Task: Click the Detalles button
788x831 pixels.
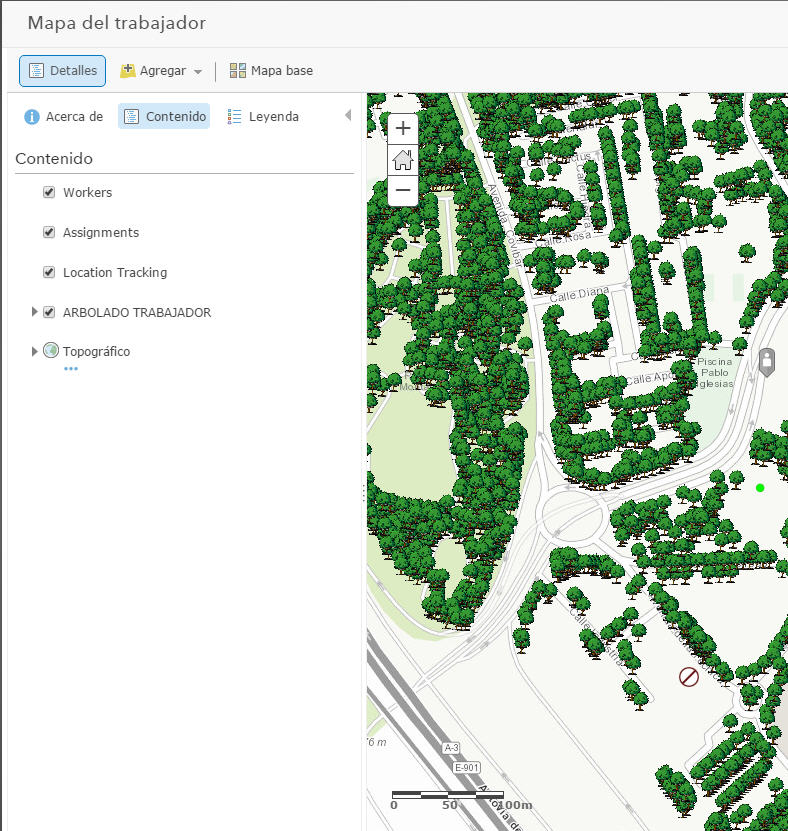Action: pos(63,70)
